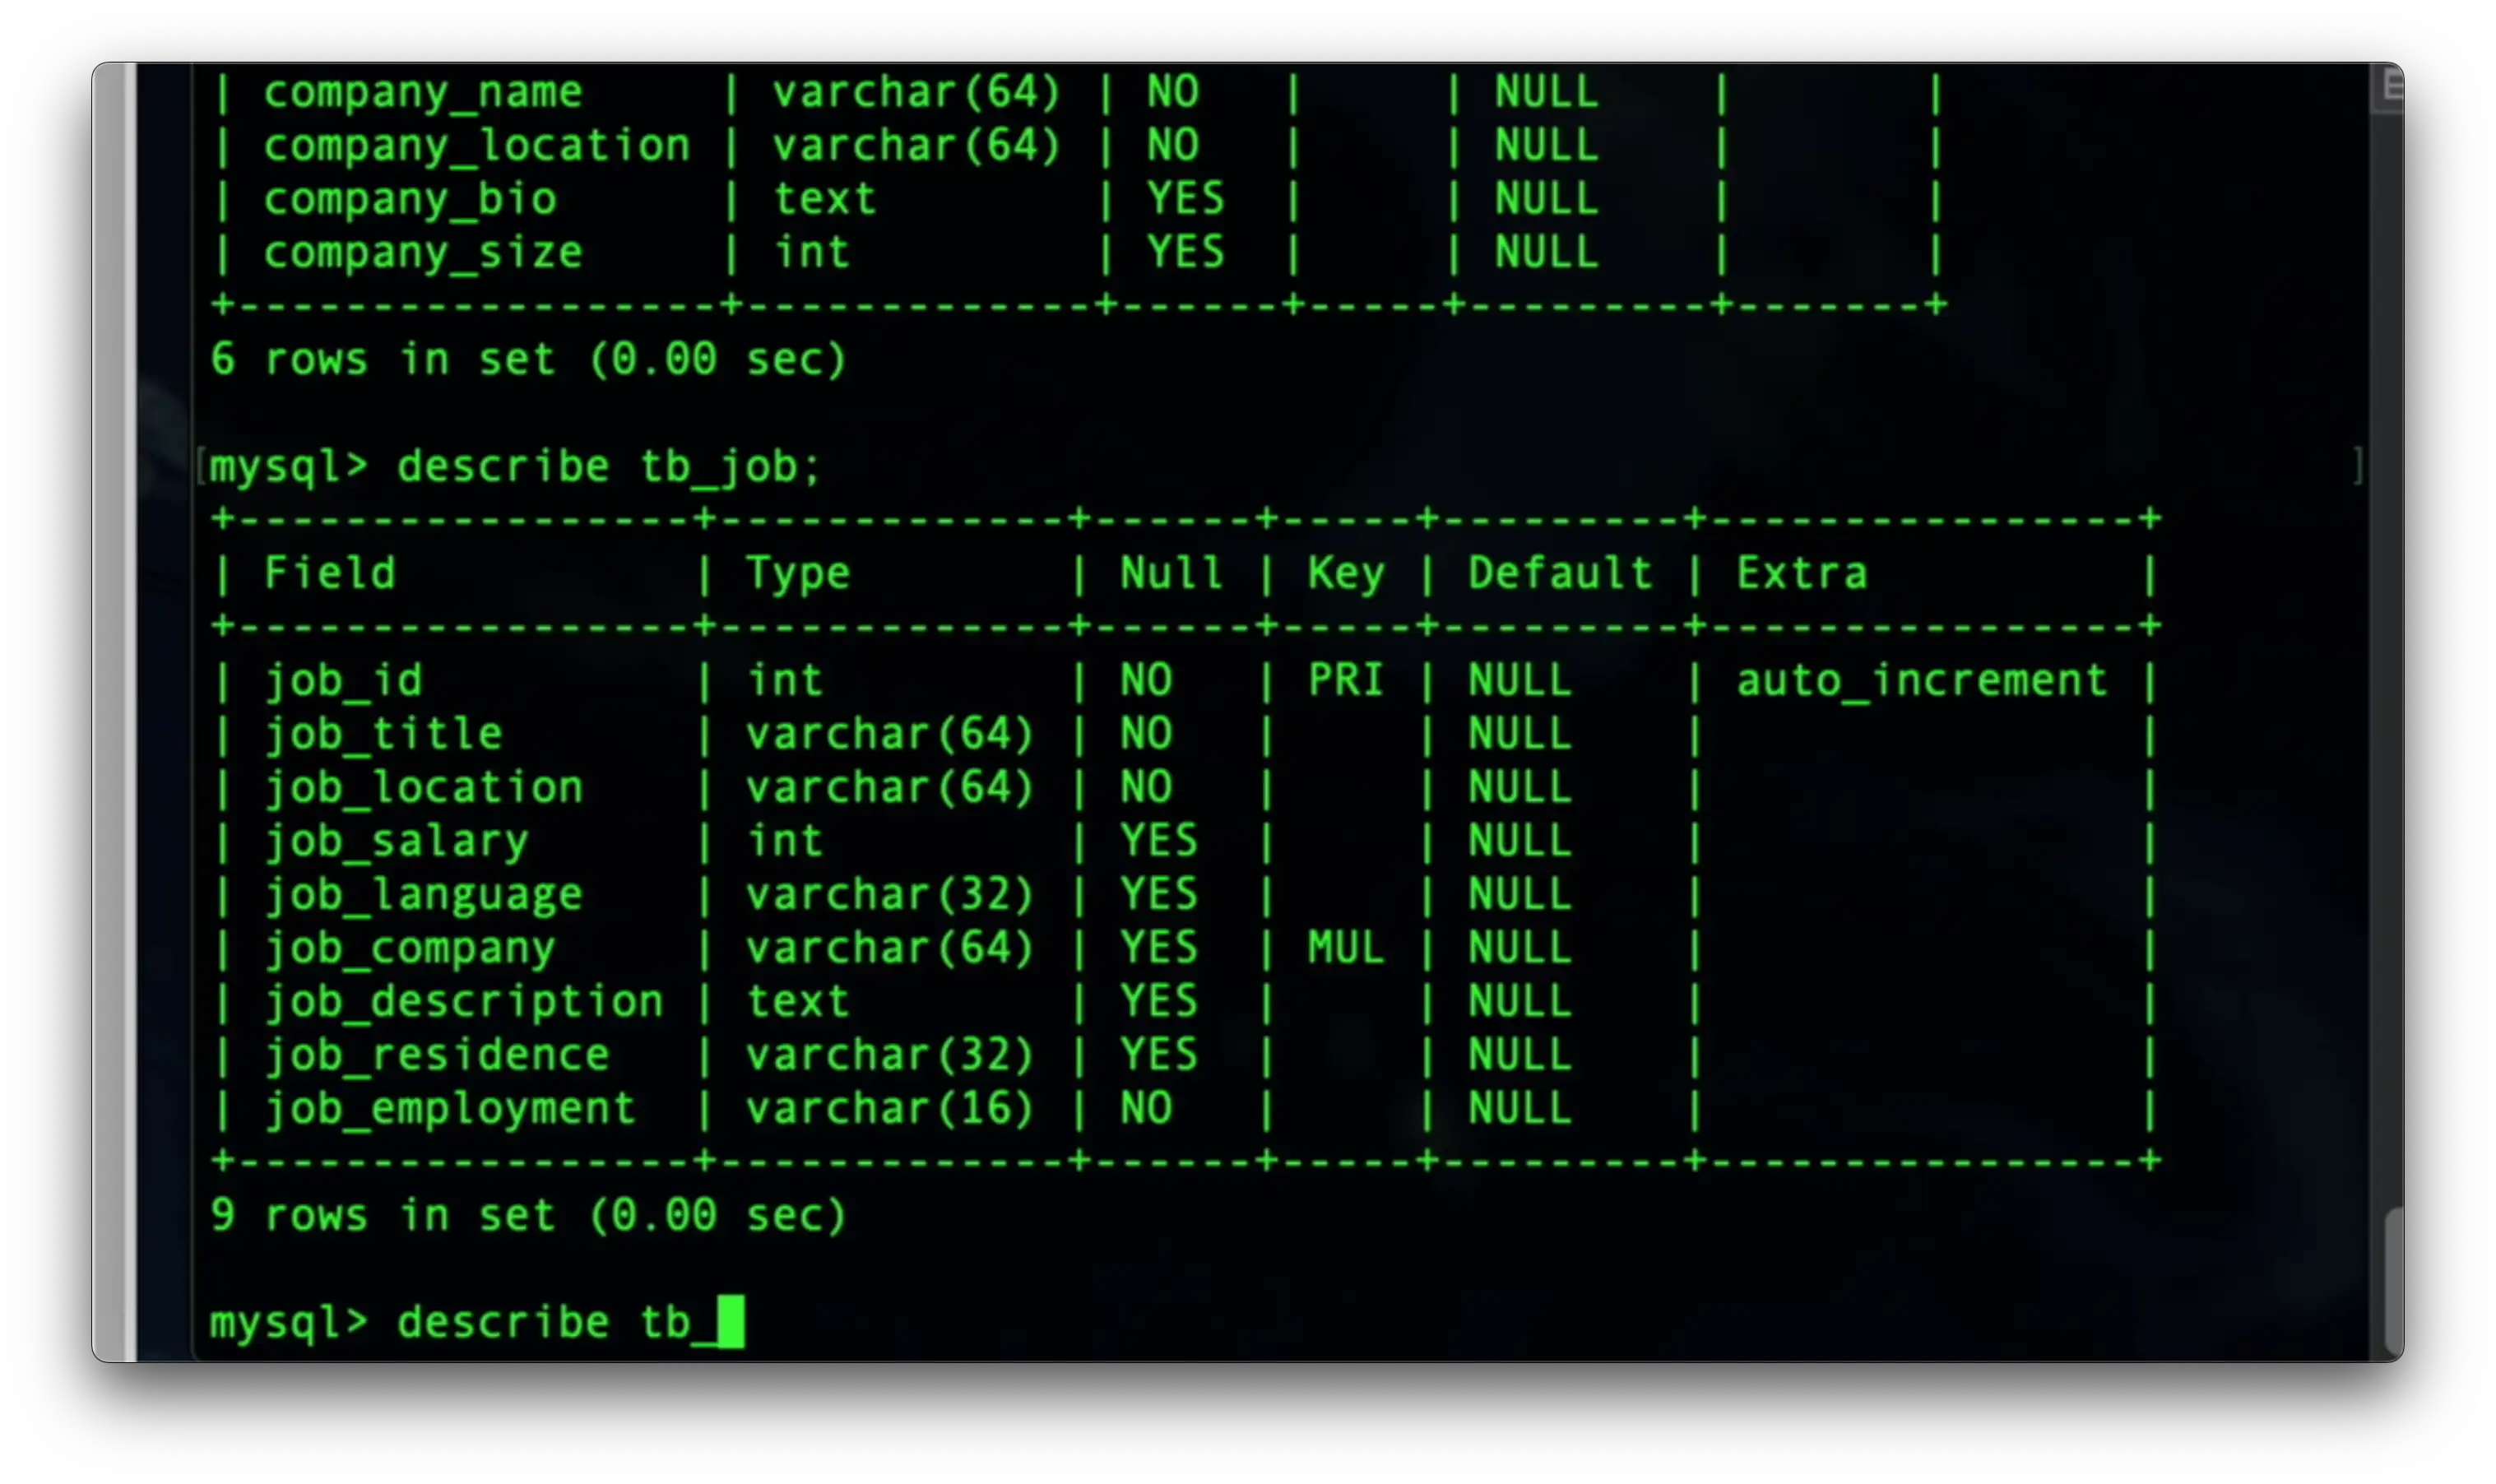Click the 'job_description' field name
This screenshot has height=1484, width=2496.
pos(463,1002)
